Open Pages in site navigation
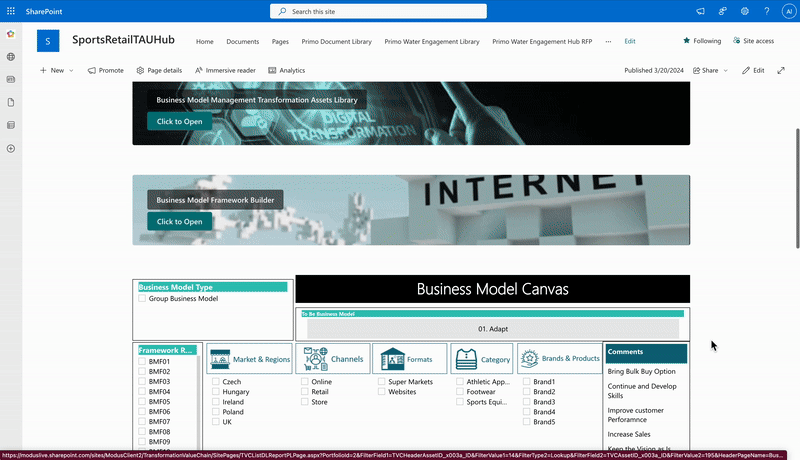 point(280,41)
